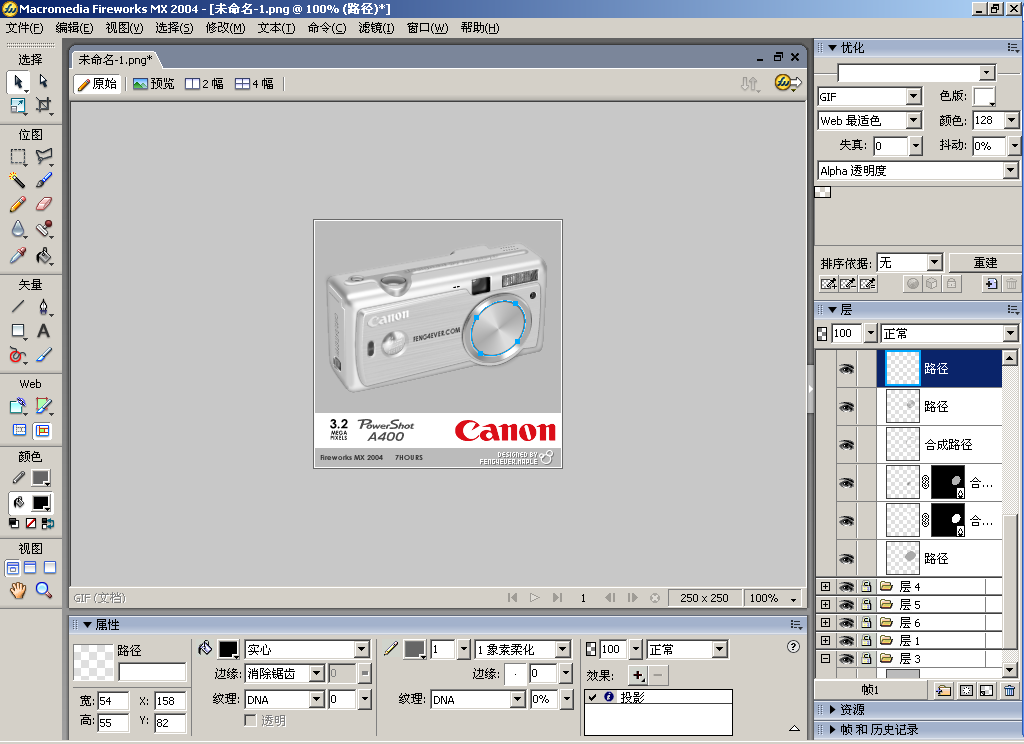Screen dimensions: 1024x744
Task: Open the 色版 matte color swatch
Action: coord(984,97)
